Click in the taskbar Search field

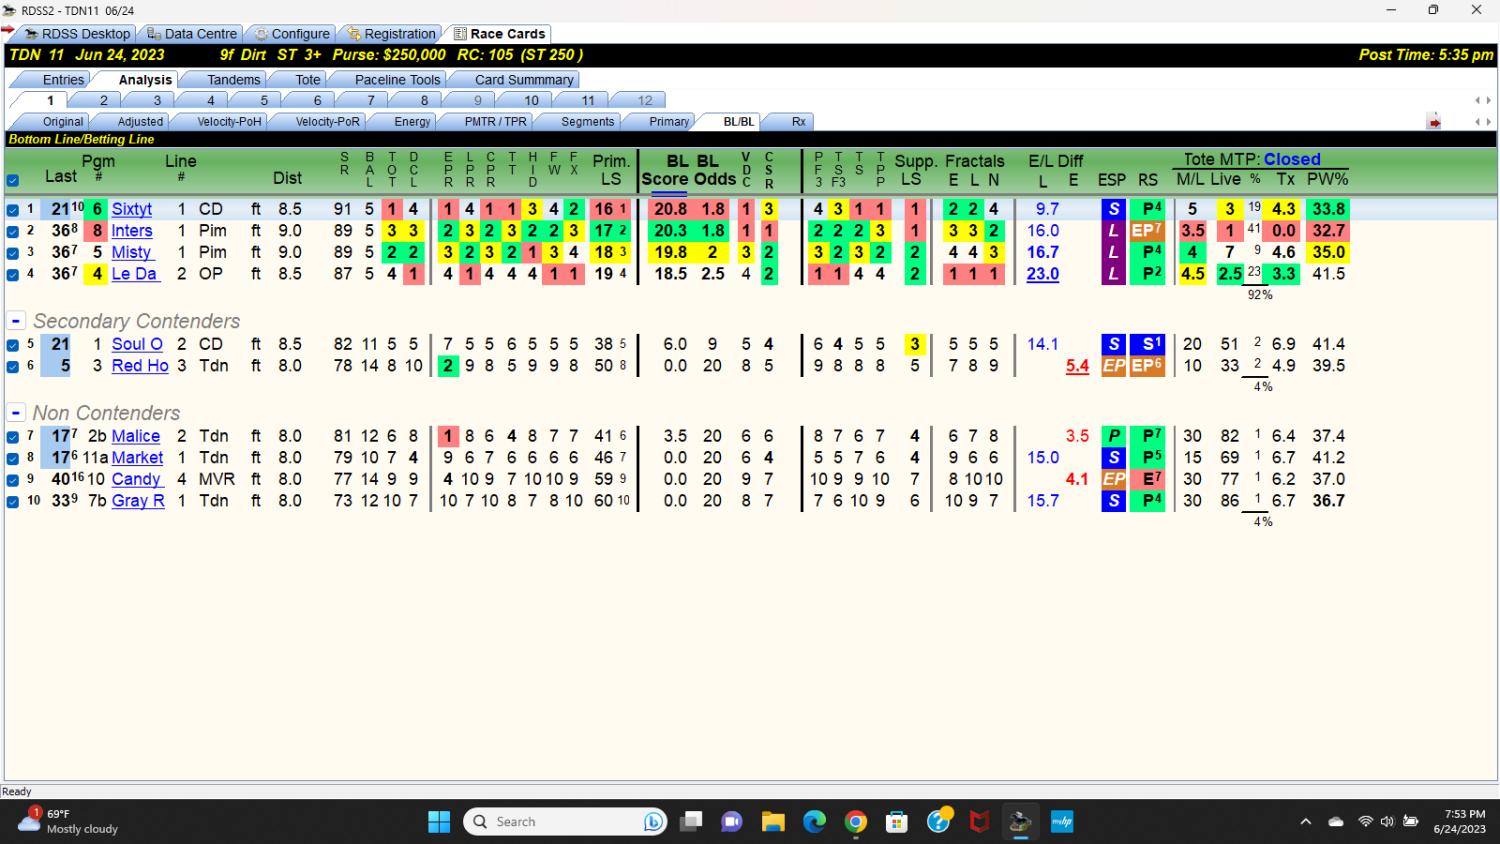pos(566,822)
